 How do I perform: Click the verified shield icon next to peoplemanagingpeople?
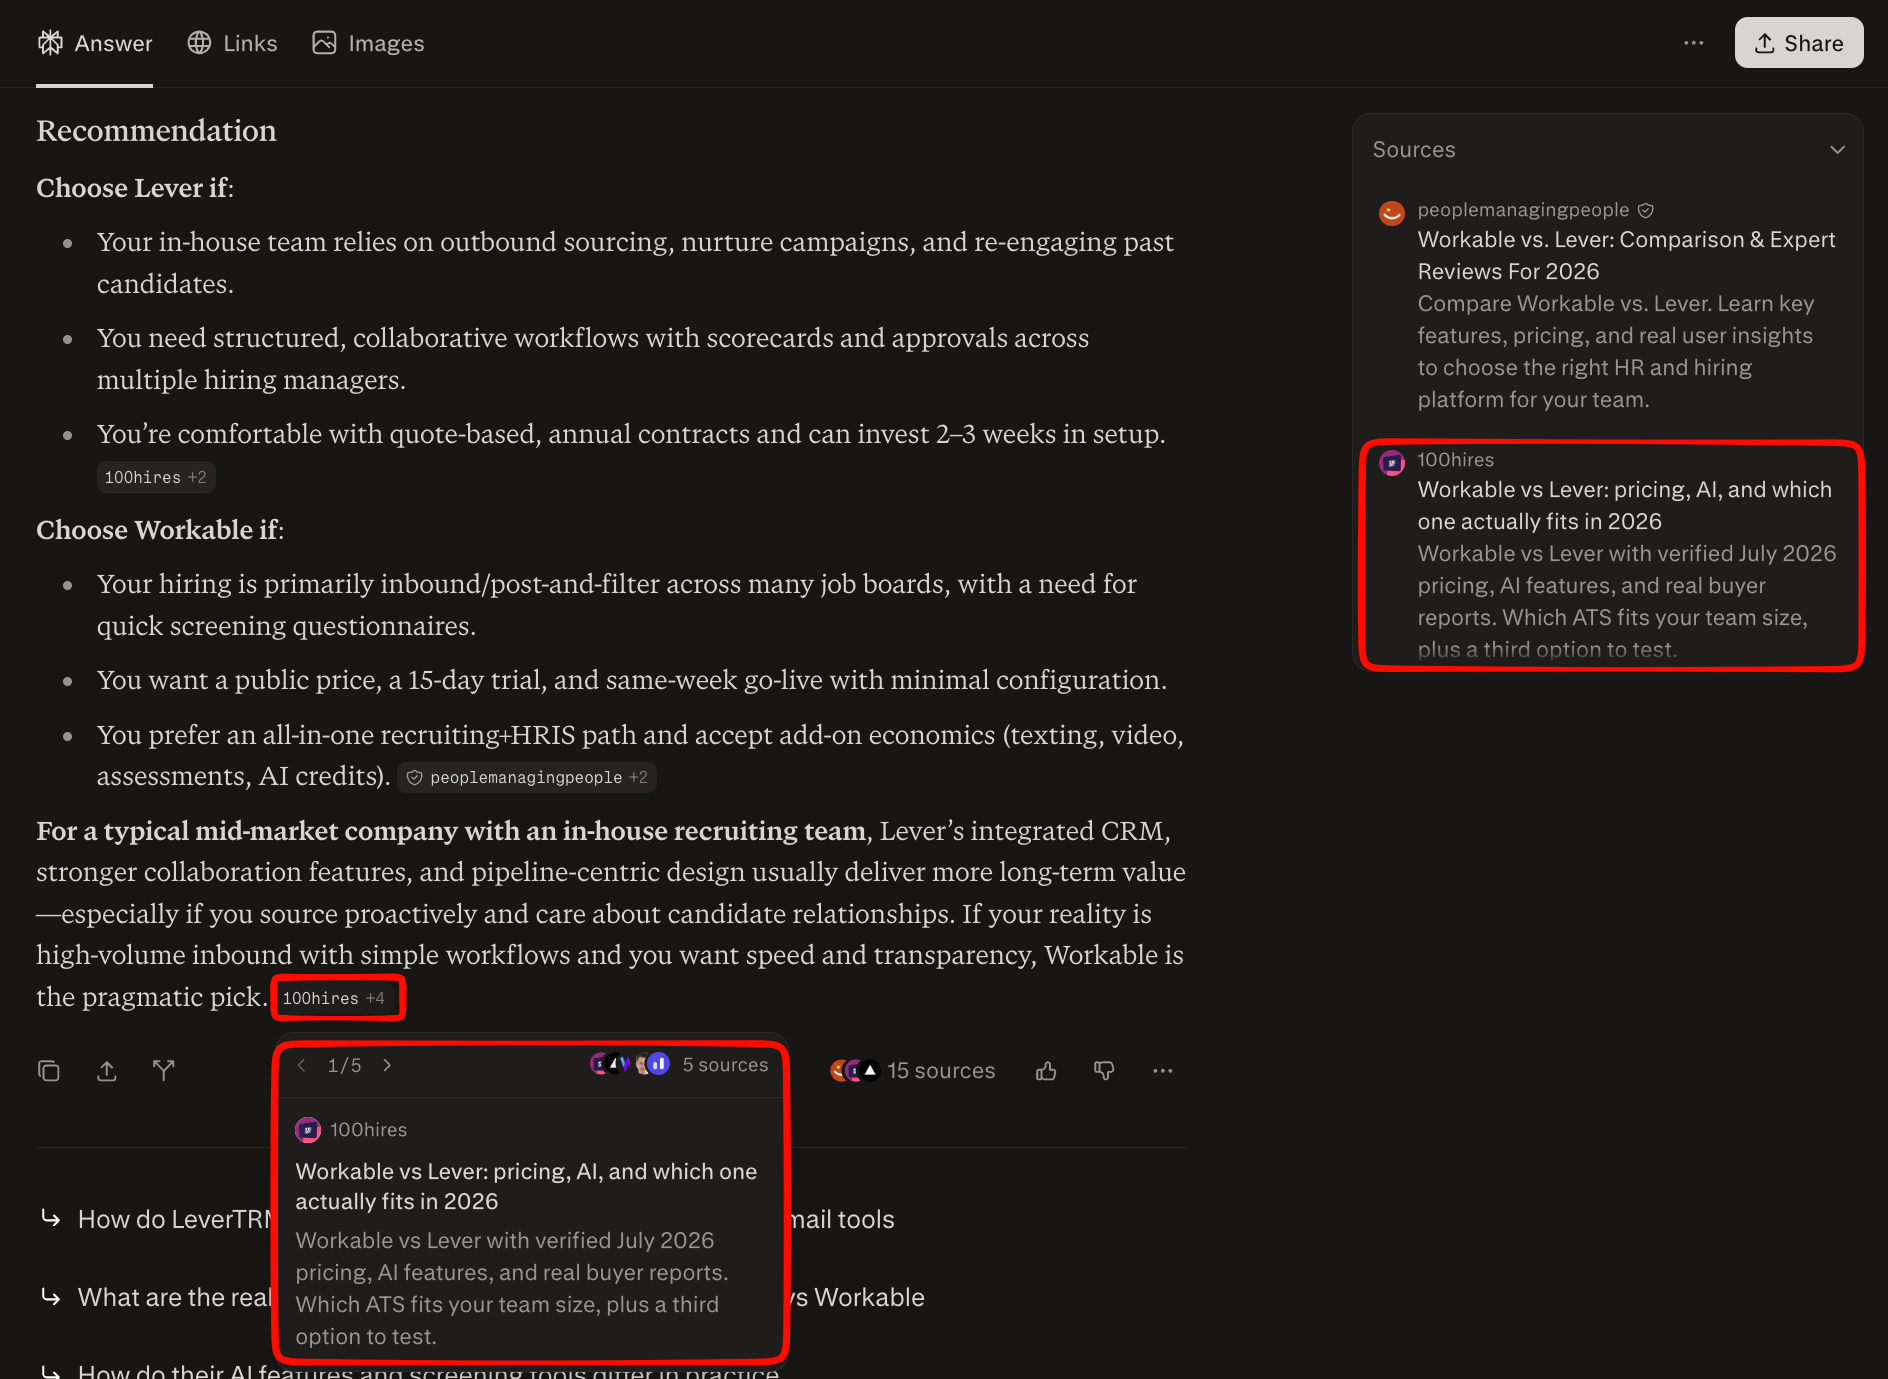1646,210
